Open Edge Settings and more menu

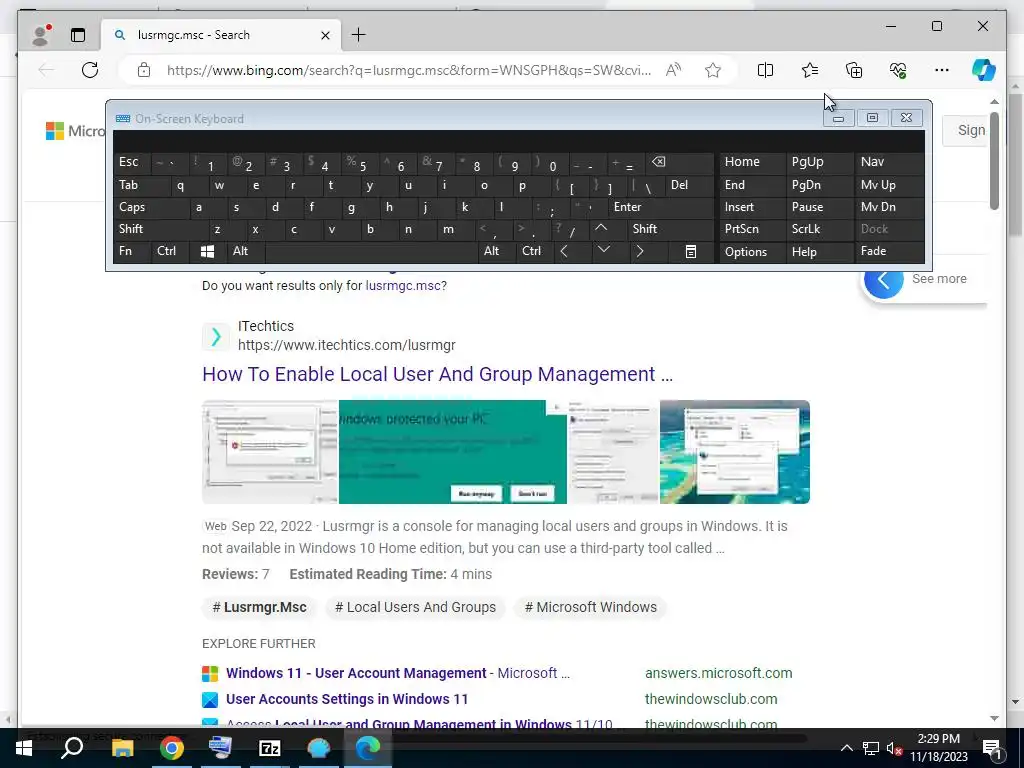(x=942, y=70)
